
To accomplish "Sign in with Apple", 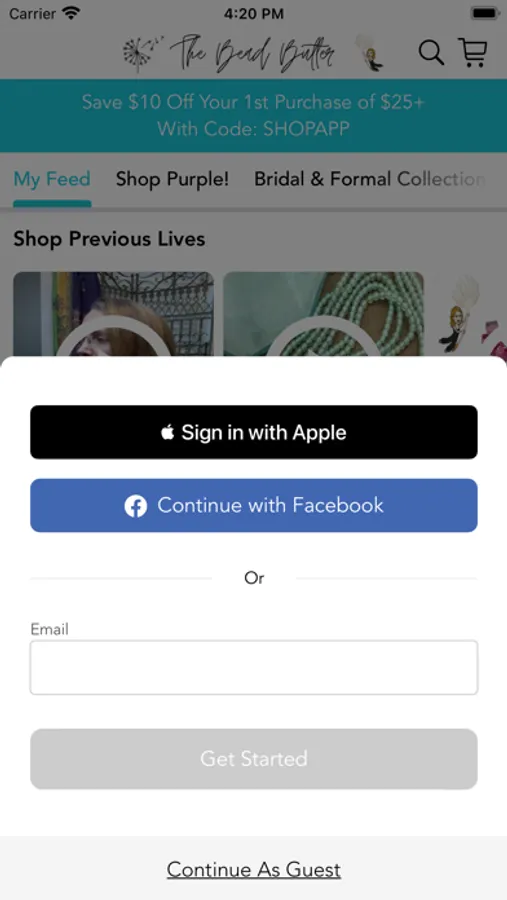I will tap(254, 432).
